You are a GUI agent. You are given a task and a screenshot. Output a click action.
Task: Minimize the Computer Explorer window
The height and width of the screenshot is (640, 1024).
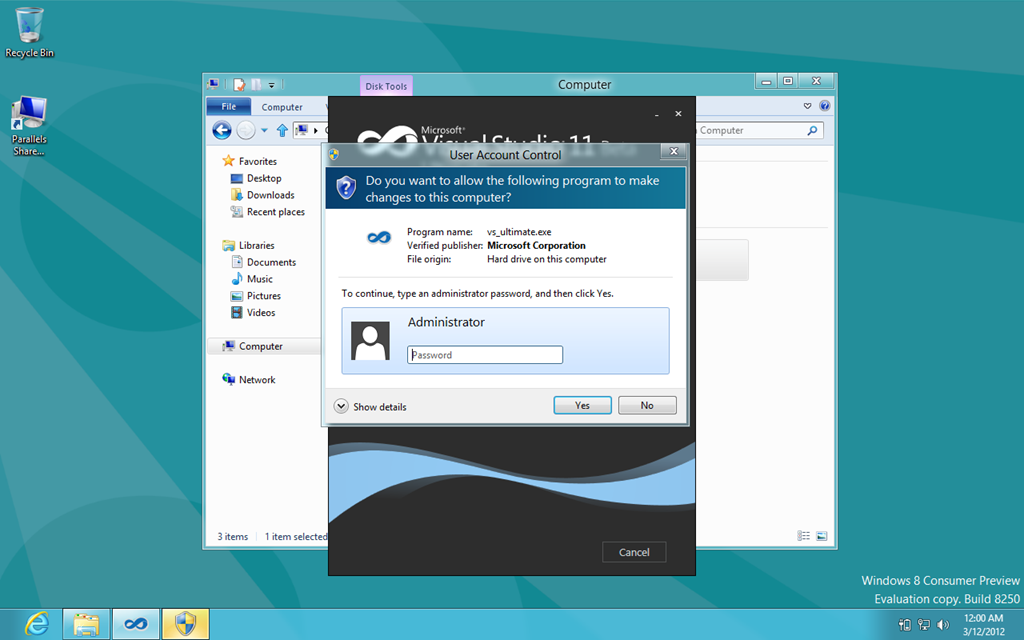(x=766, y=82)
